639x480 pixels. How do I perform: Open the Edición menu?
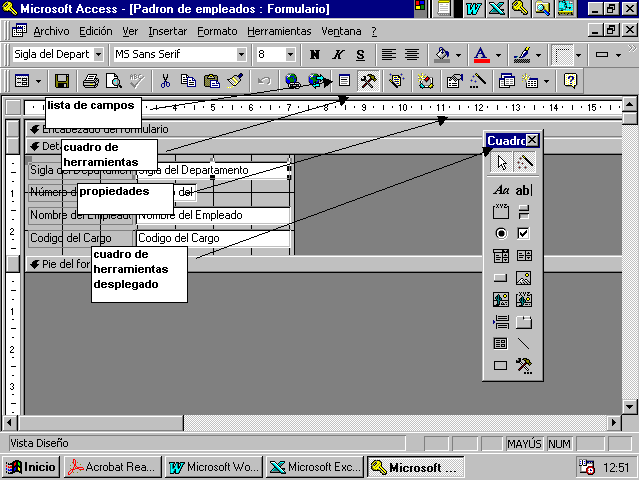(x=96, y=31)
